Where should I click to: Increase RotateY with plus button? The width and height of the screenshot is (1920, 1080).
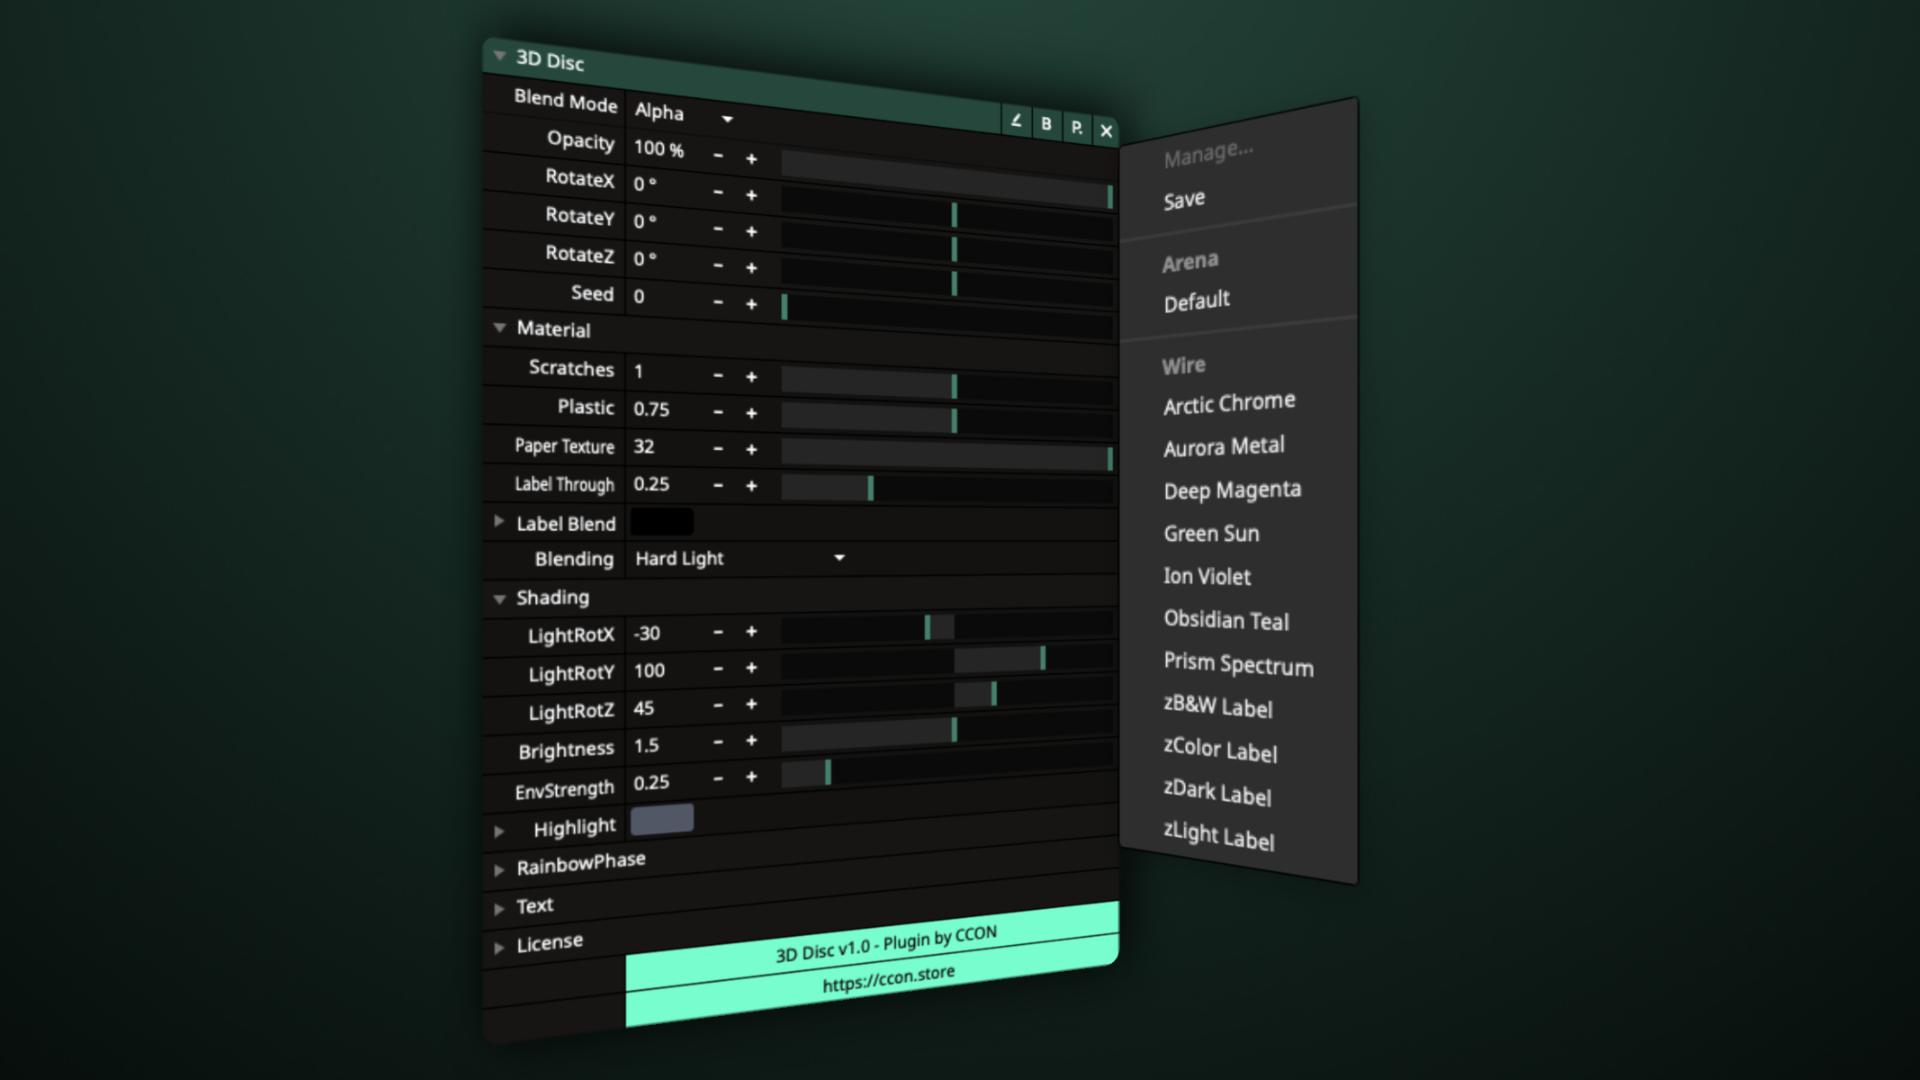[x=751, y=231]
